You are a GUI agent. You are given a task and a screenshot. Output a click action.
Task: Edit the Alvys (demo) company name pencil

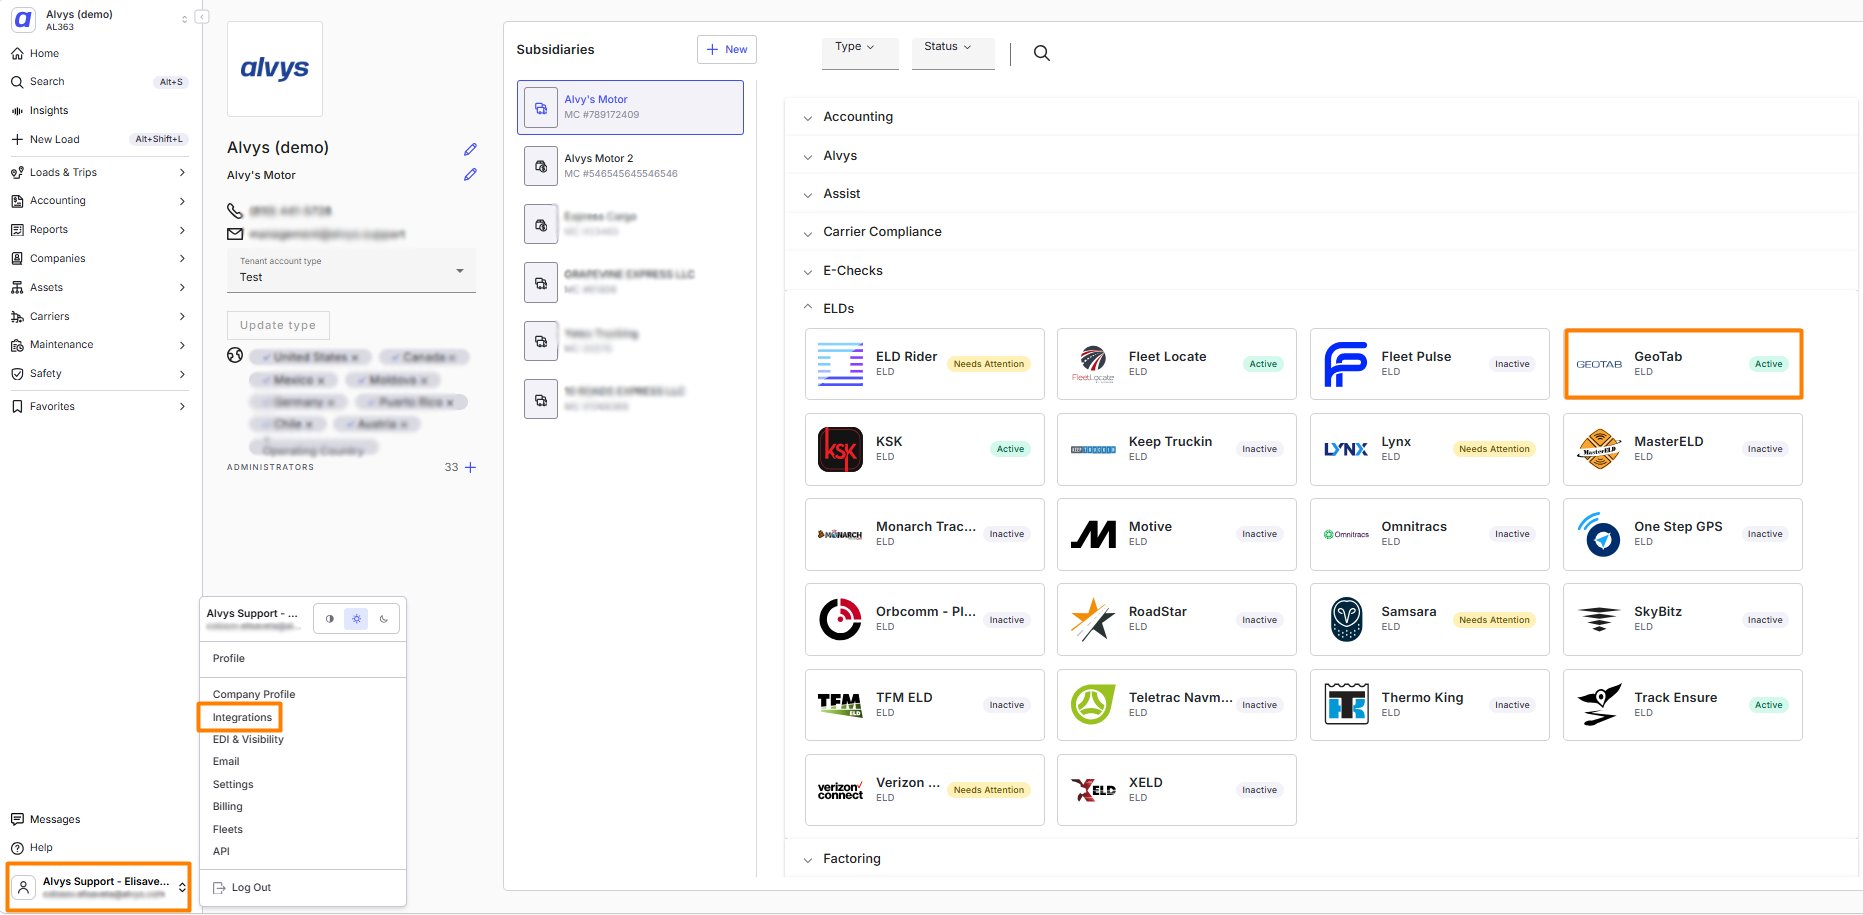click(x=470, y=149)
